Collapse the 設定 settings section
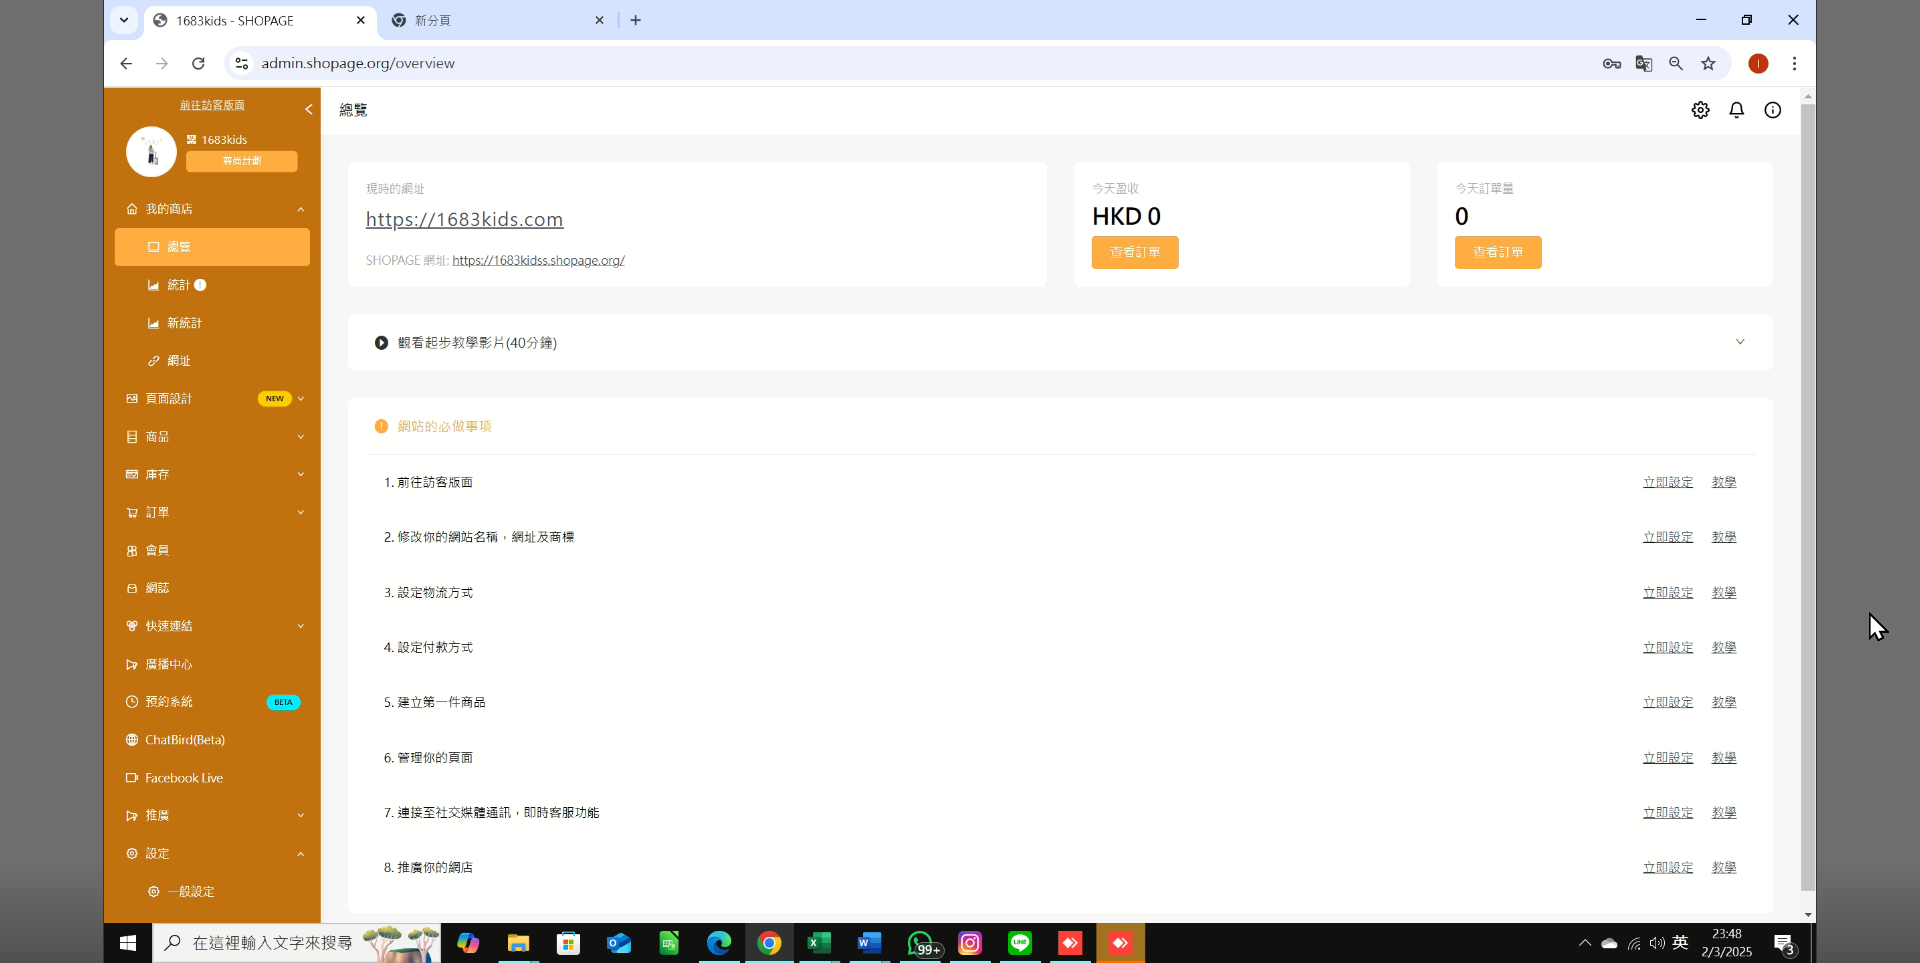Image resolution: width=1920 pixels, height=963 pixels. 300,854
